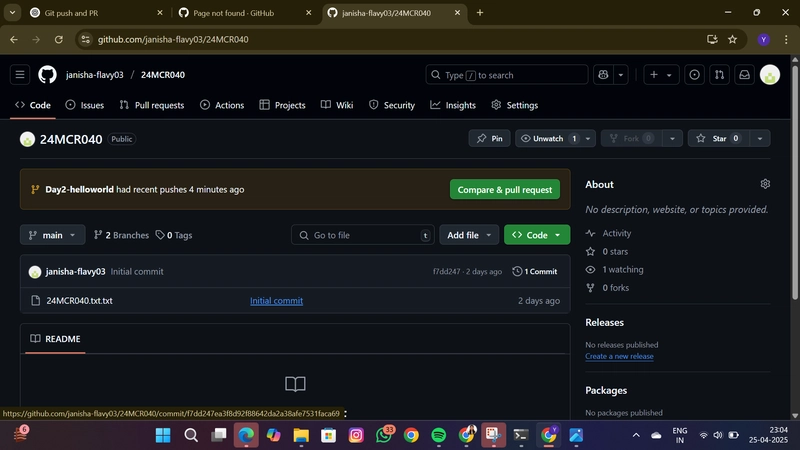Expand the Copilot dropdown arrow
The image size is (800, 450).
621,75
